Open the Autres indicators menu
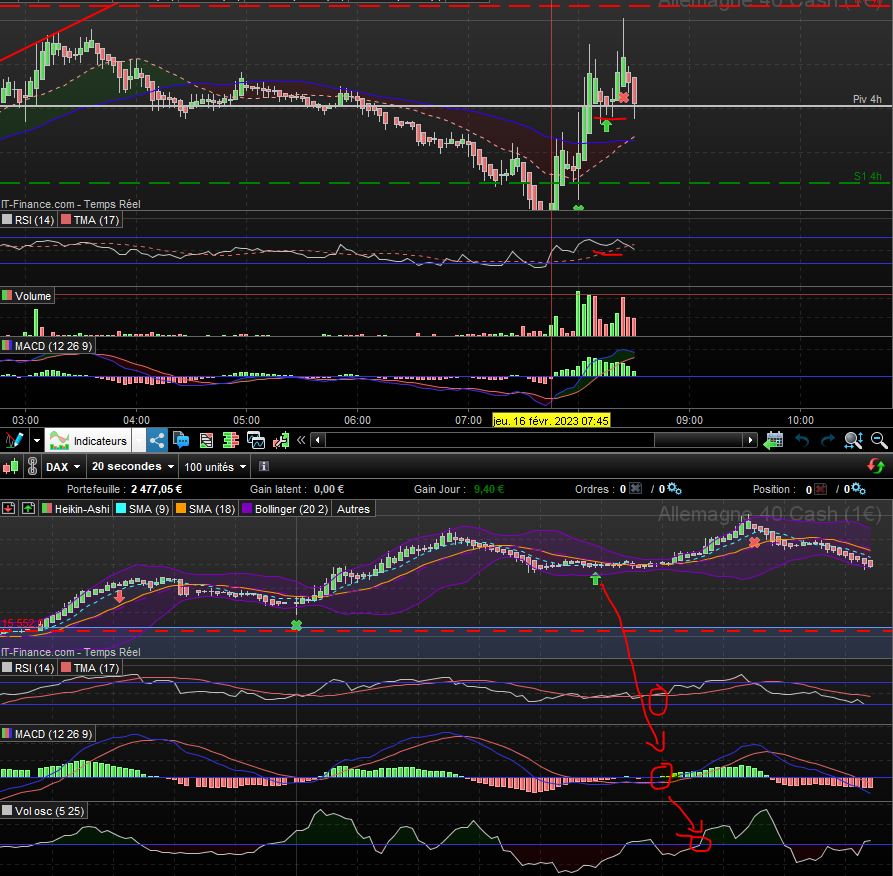The image size is (893, 876). [x=353, y=509]
